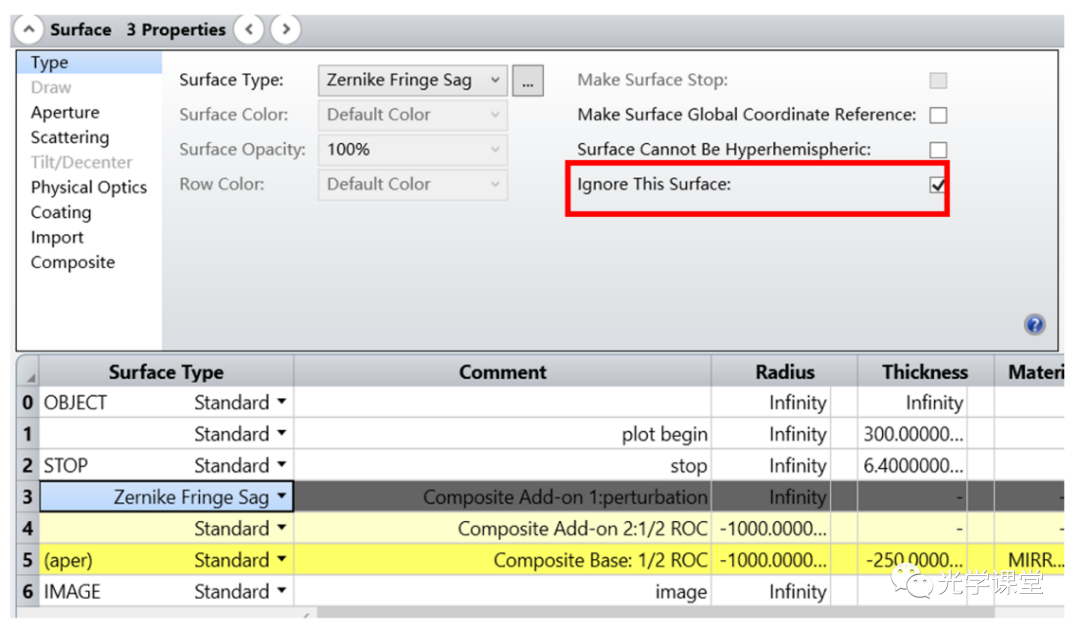Viewport: 1080px width, 630px height.
Task: Select the Physical Optics properties tab
Action: 89,187
